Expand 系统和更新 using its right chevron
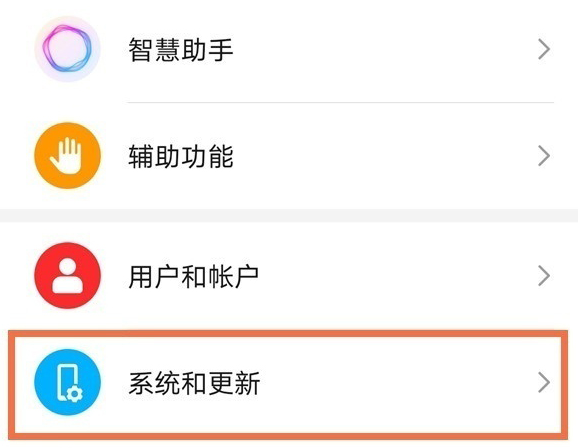This screenshot has height=448, width=578. (544, 382)
